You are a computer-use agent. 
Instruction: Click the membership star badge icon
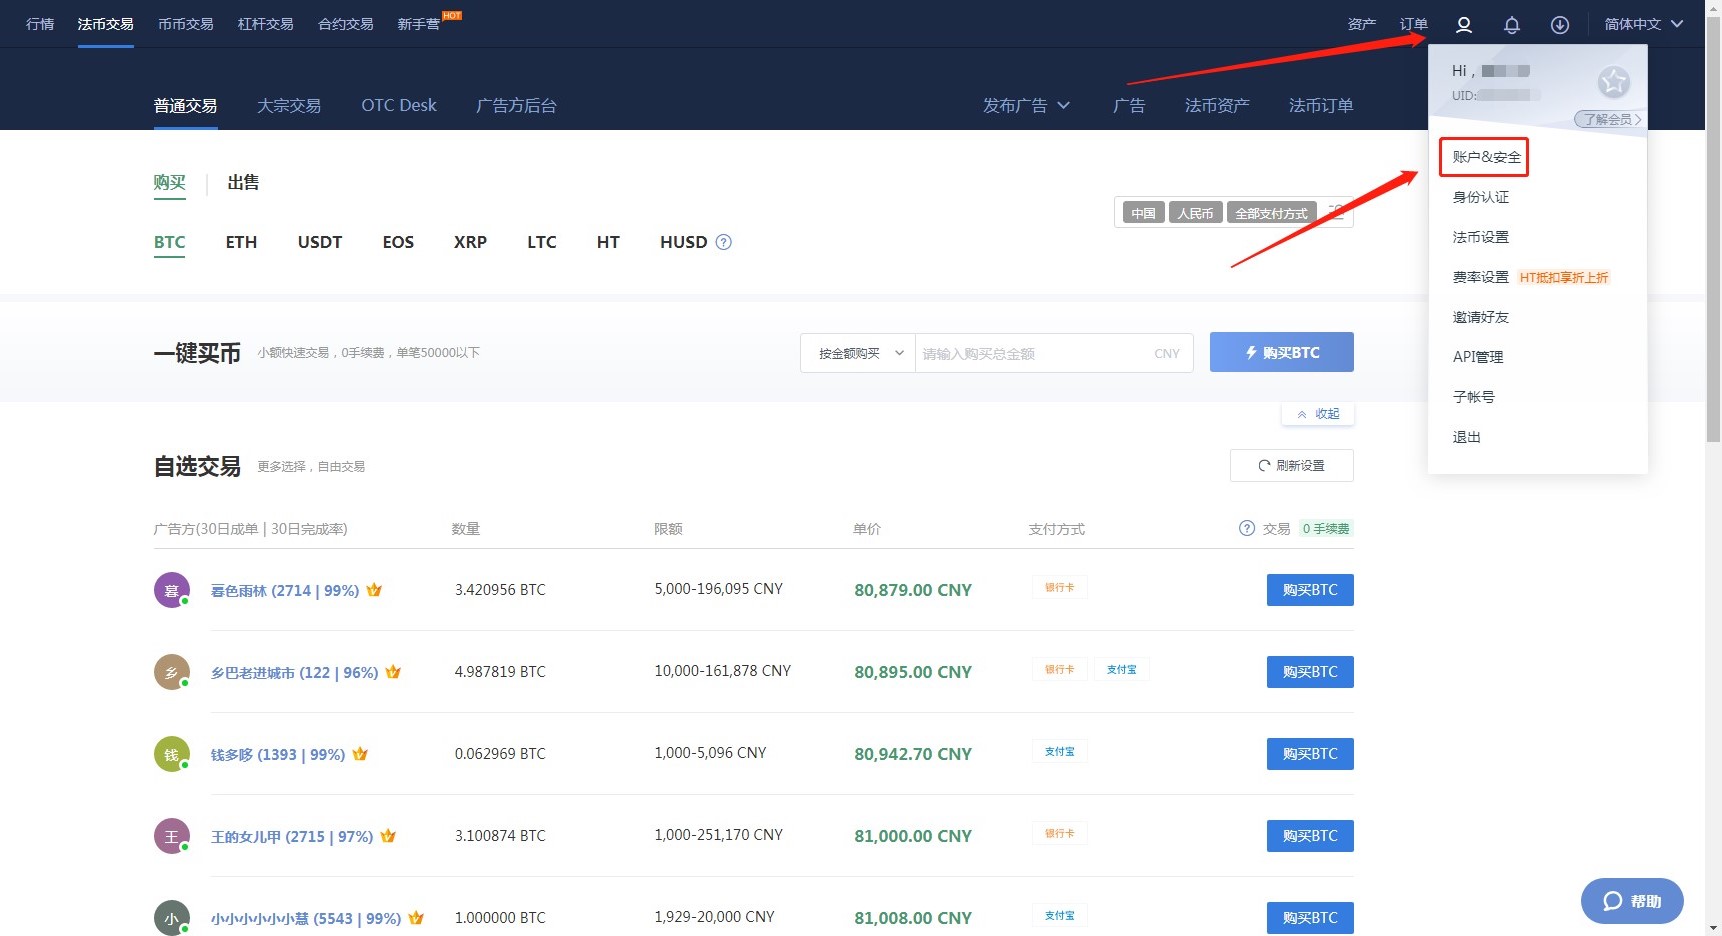click(x=1613, y=82)
